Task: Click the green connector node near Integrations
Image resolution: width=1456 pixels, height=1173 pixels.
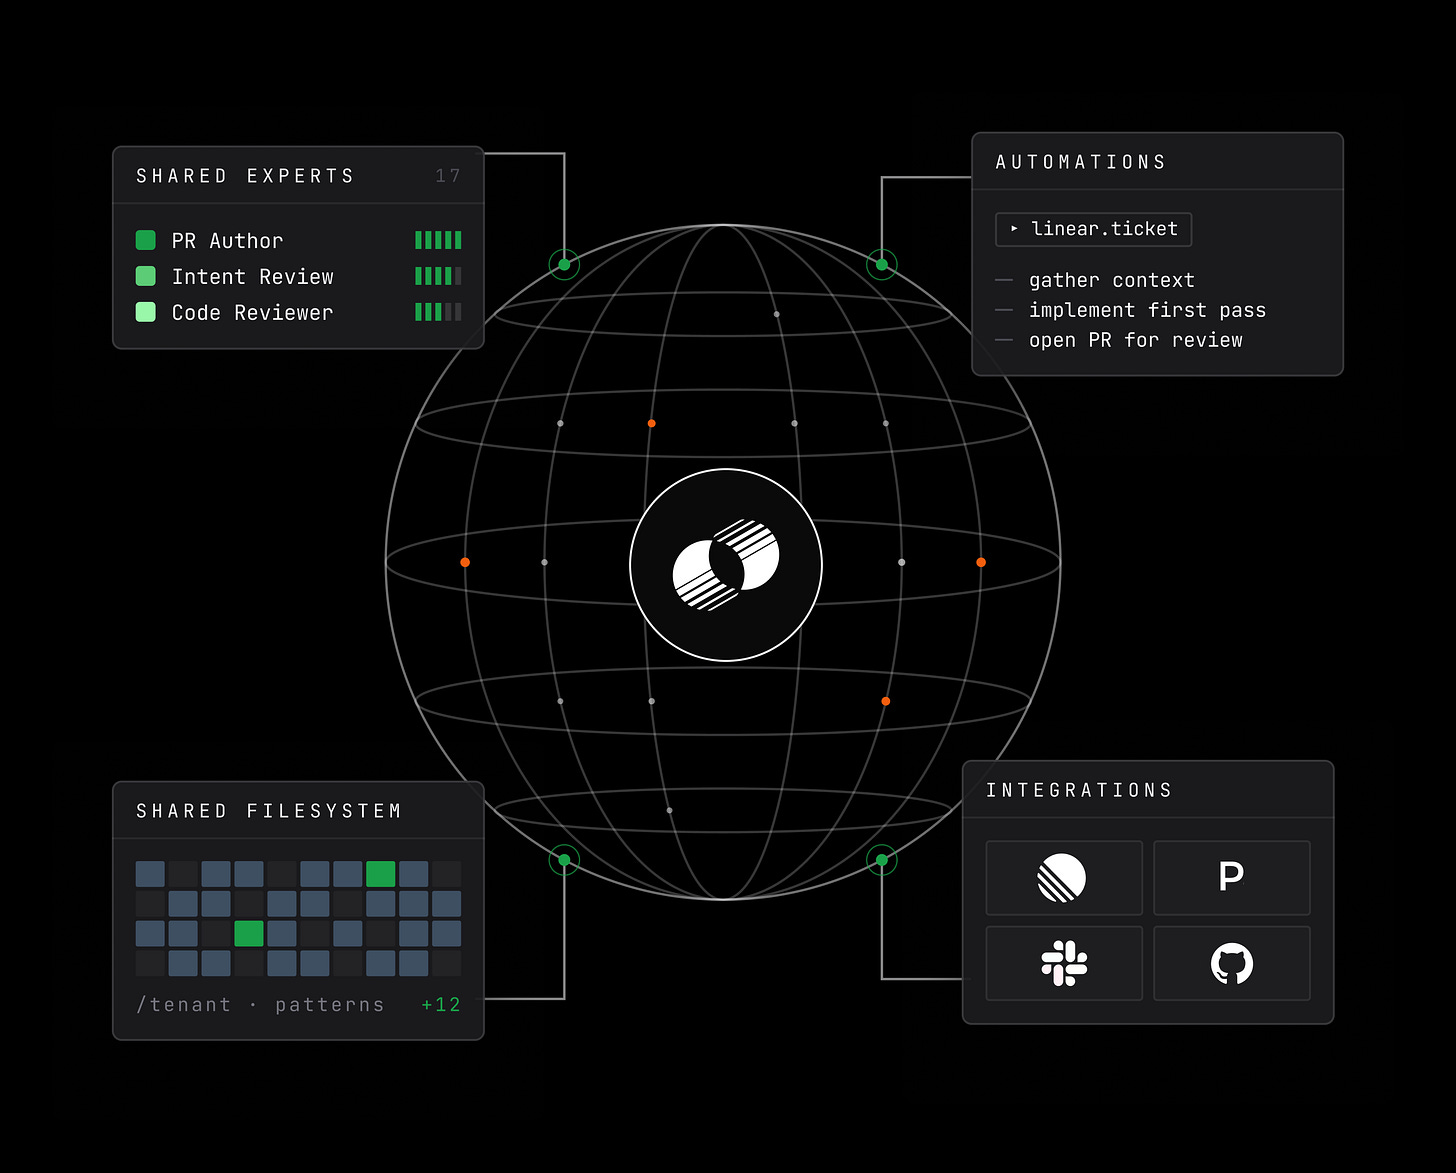Action: [882, 860]
